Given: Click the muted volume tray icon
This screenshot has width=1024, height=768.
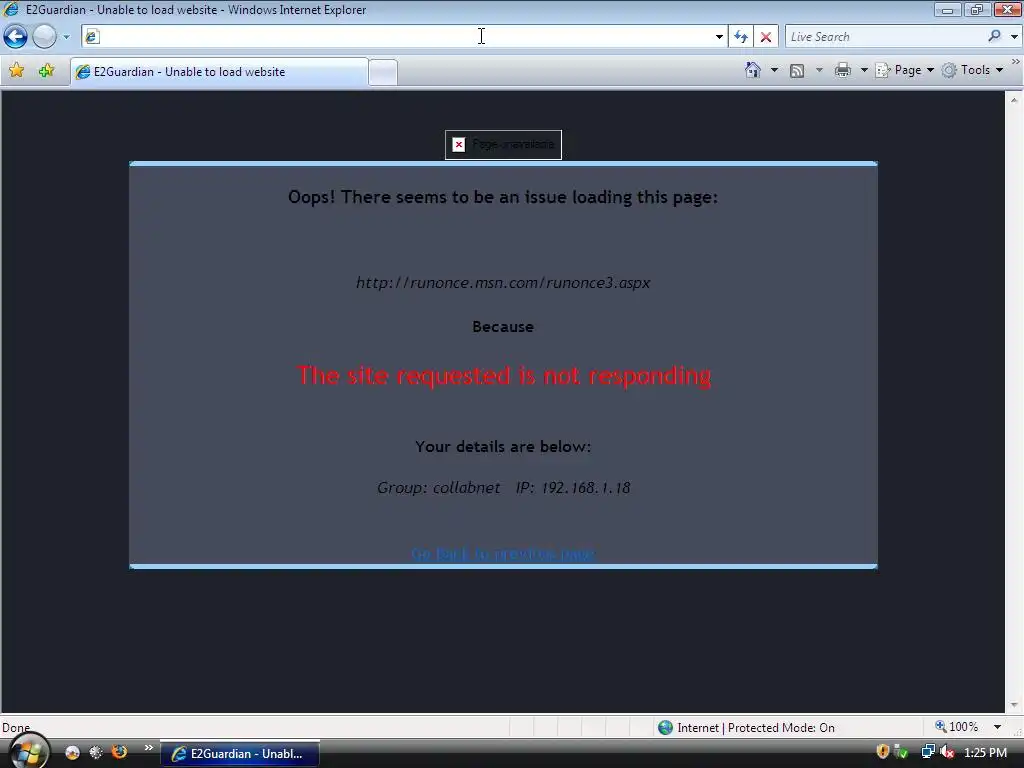Looking at the screenshot, I should click(x=947, y=752).
